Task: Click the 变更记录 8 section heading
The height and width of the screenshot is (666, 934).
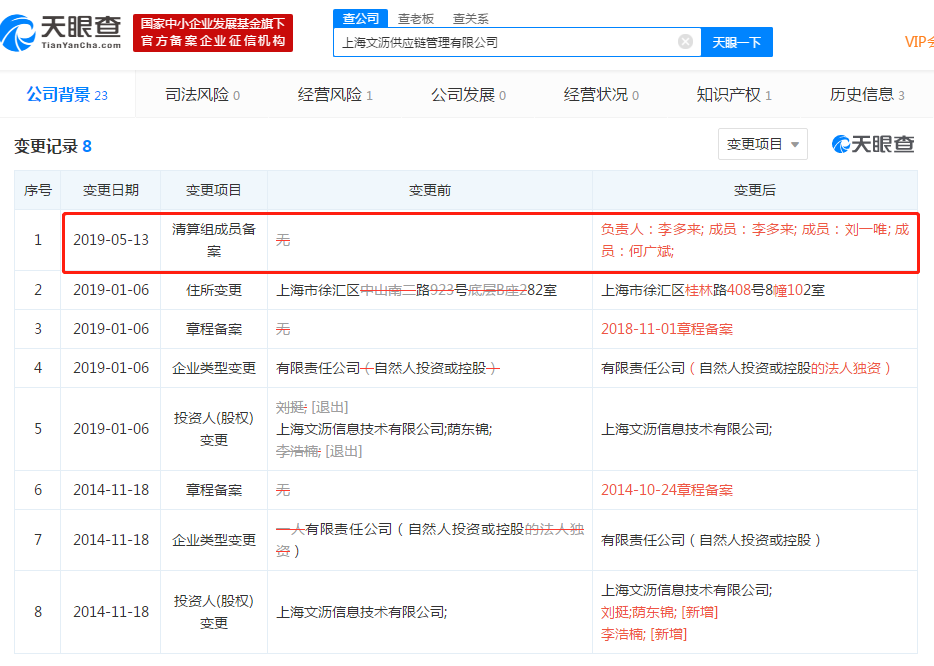Action: (x=53, y=147)
